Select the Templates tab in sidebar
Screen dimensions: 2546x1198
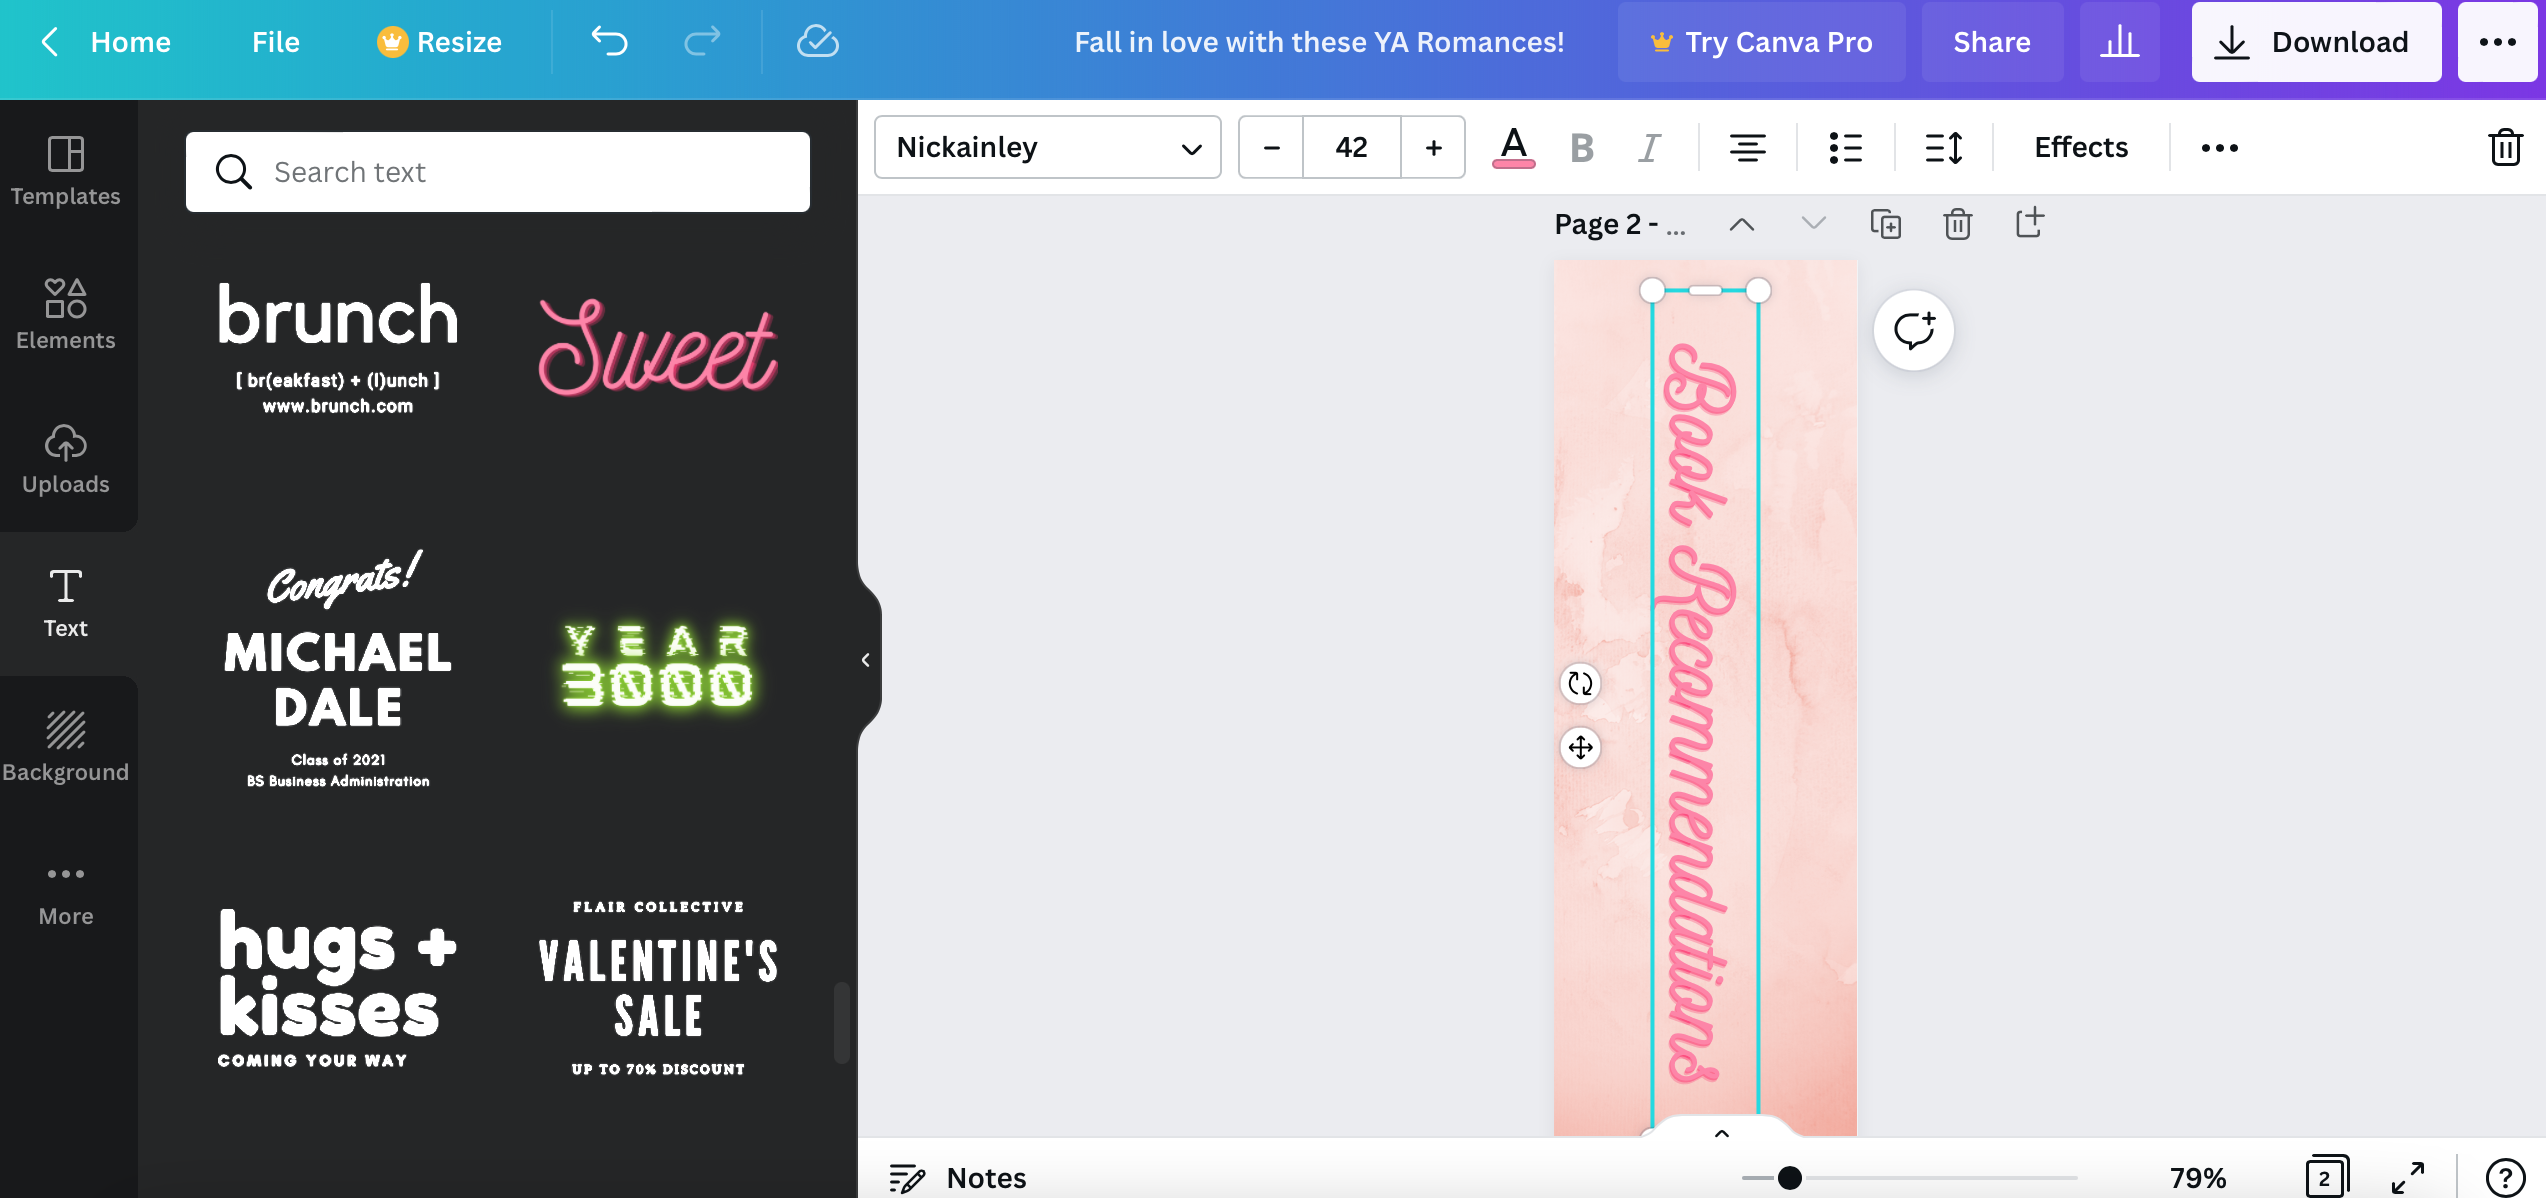(x=65, y=169)
